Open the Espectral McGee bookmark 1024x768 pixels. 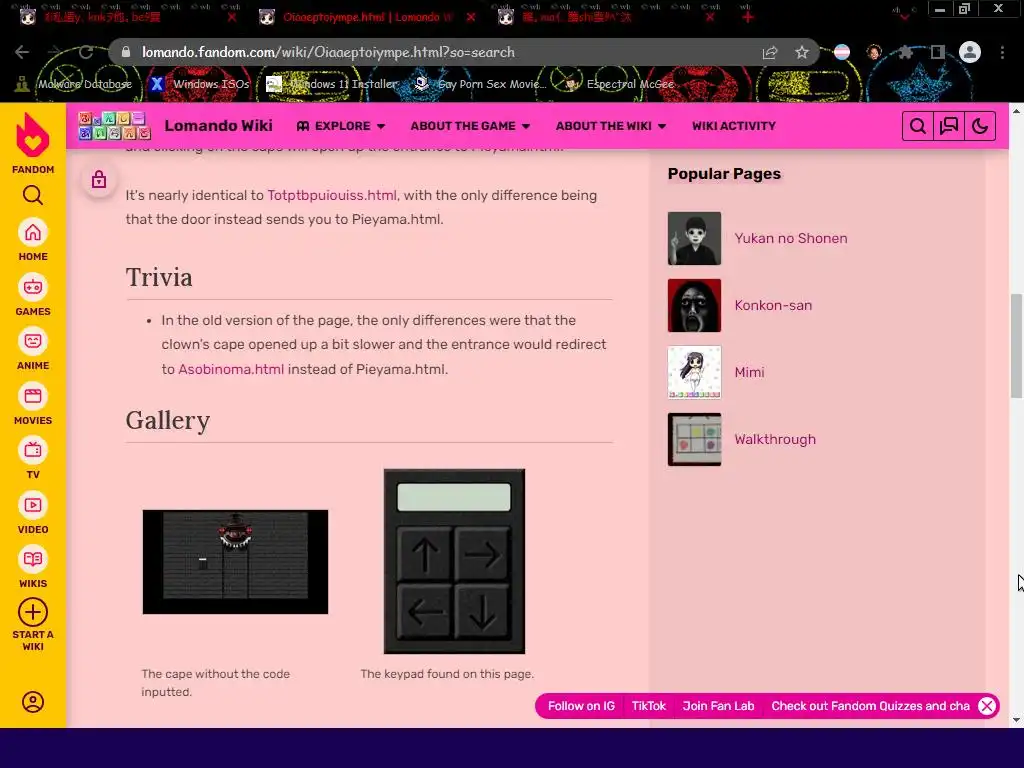point(618,84)
